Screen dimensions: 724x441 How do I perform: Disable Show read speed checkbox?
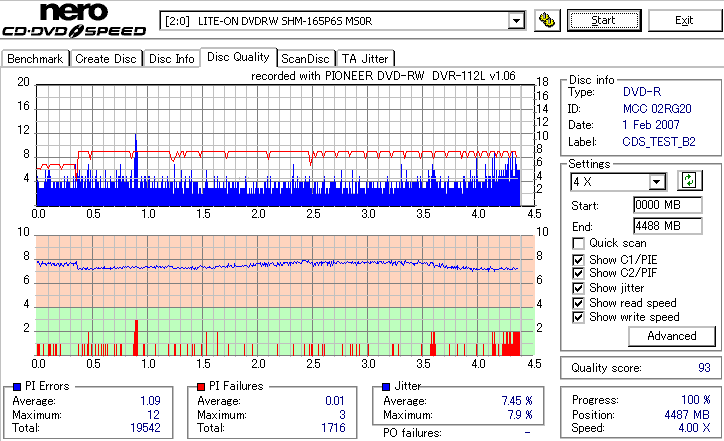(578, 303)
